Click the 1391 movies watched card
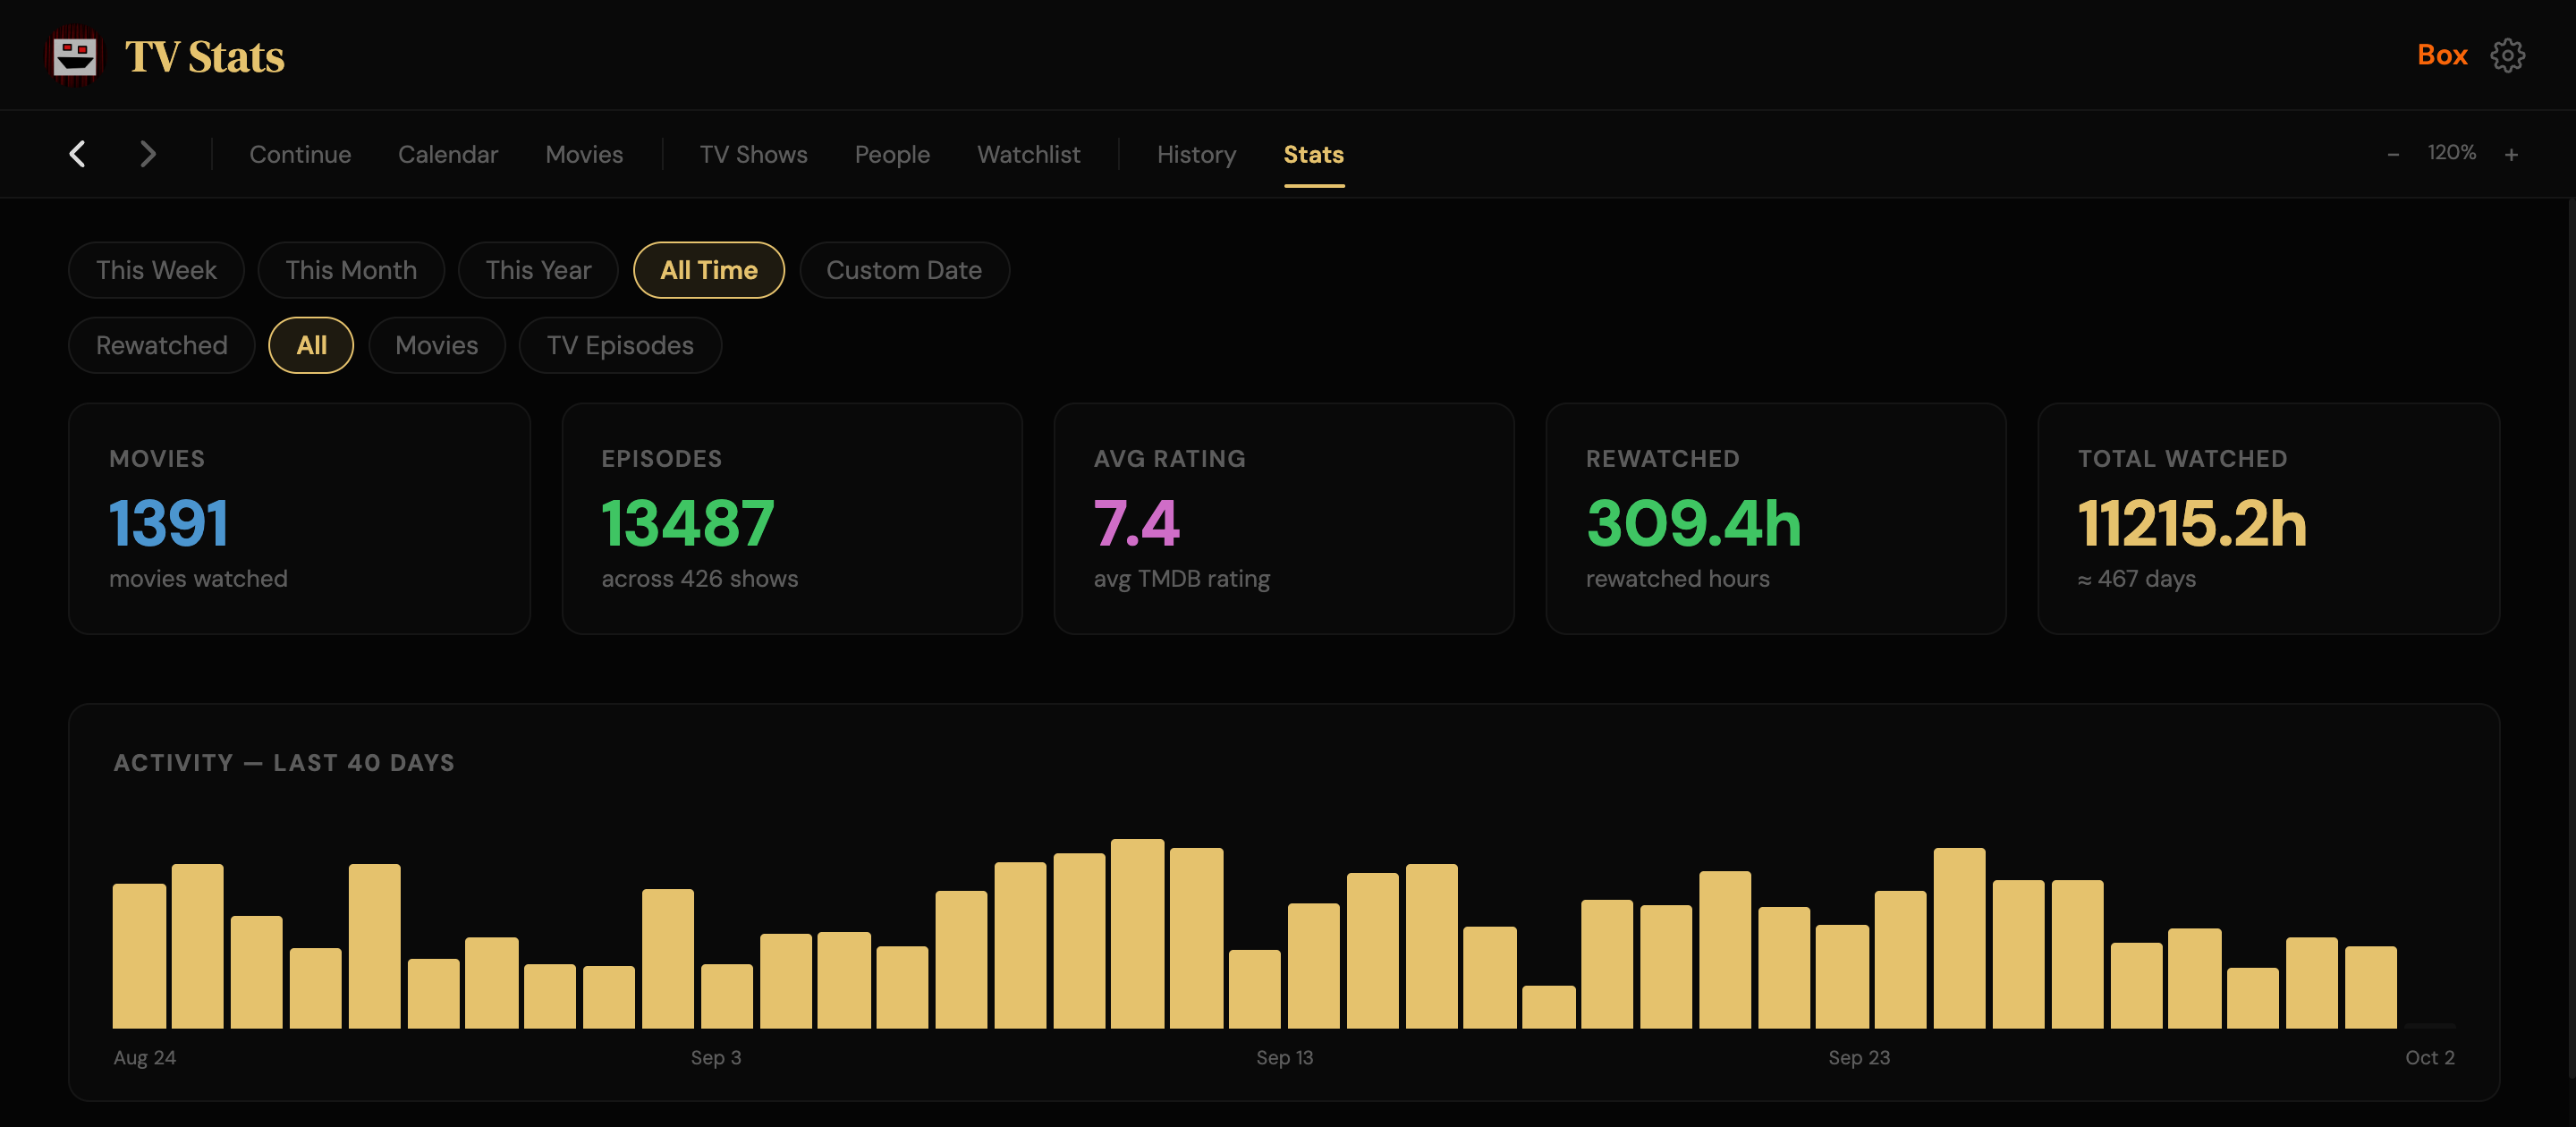2576x1127 pixels. [x=299, y=518]
